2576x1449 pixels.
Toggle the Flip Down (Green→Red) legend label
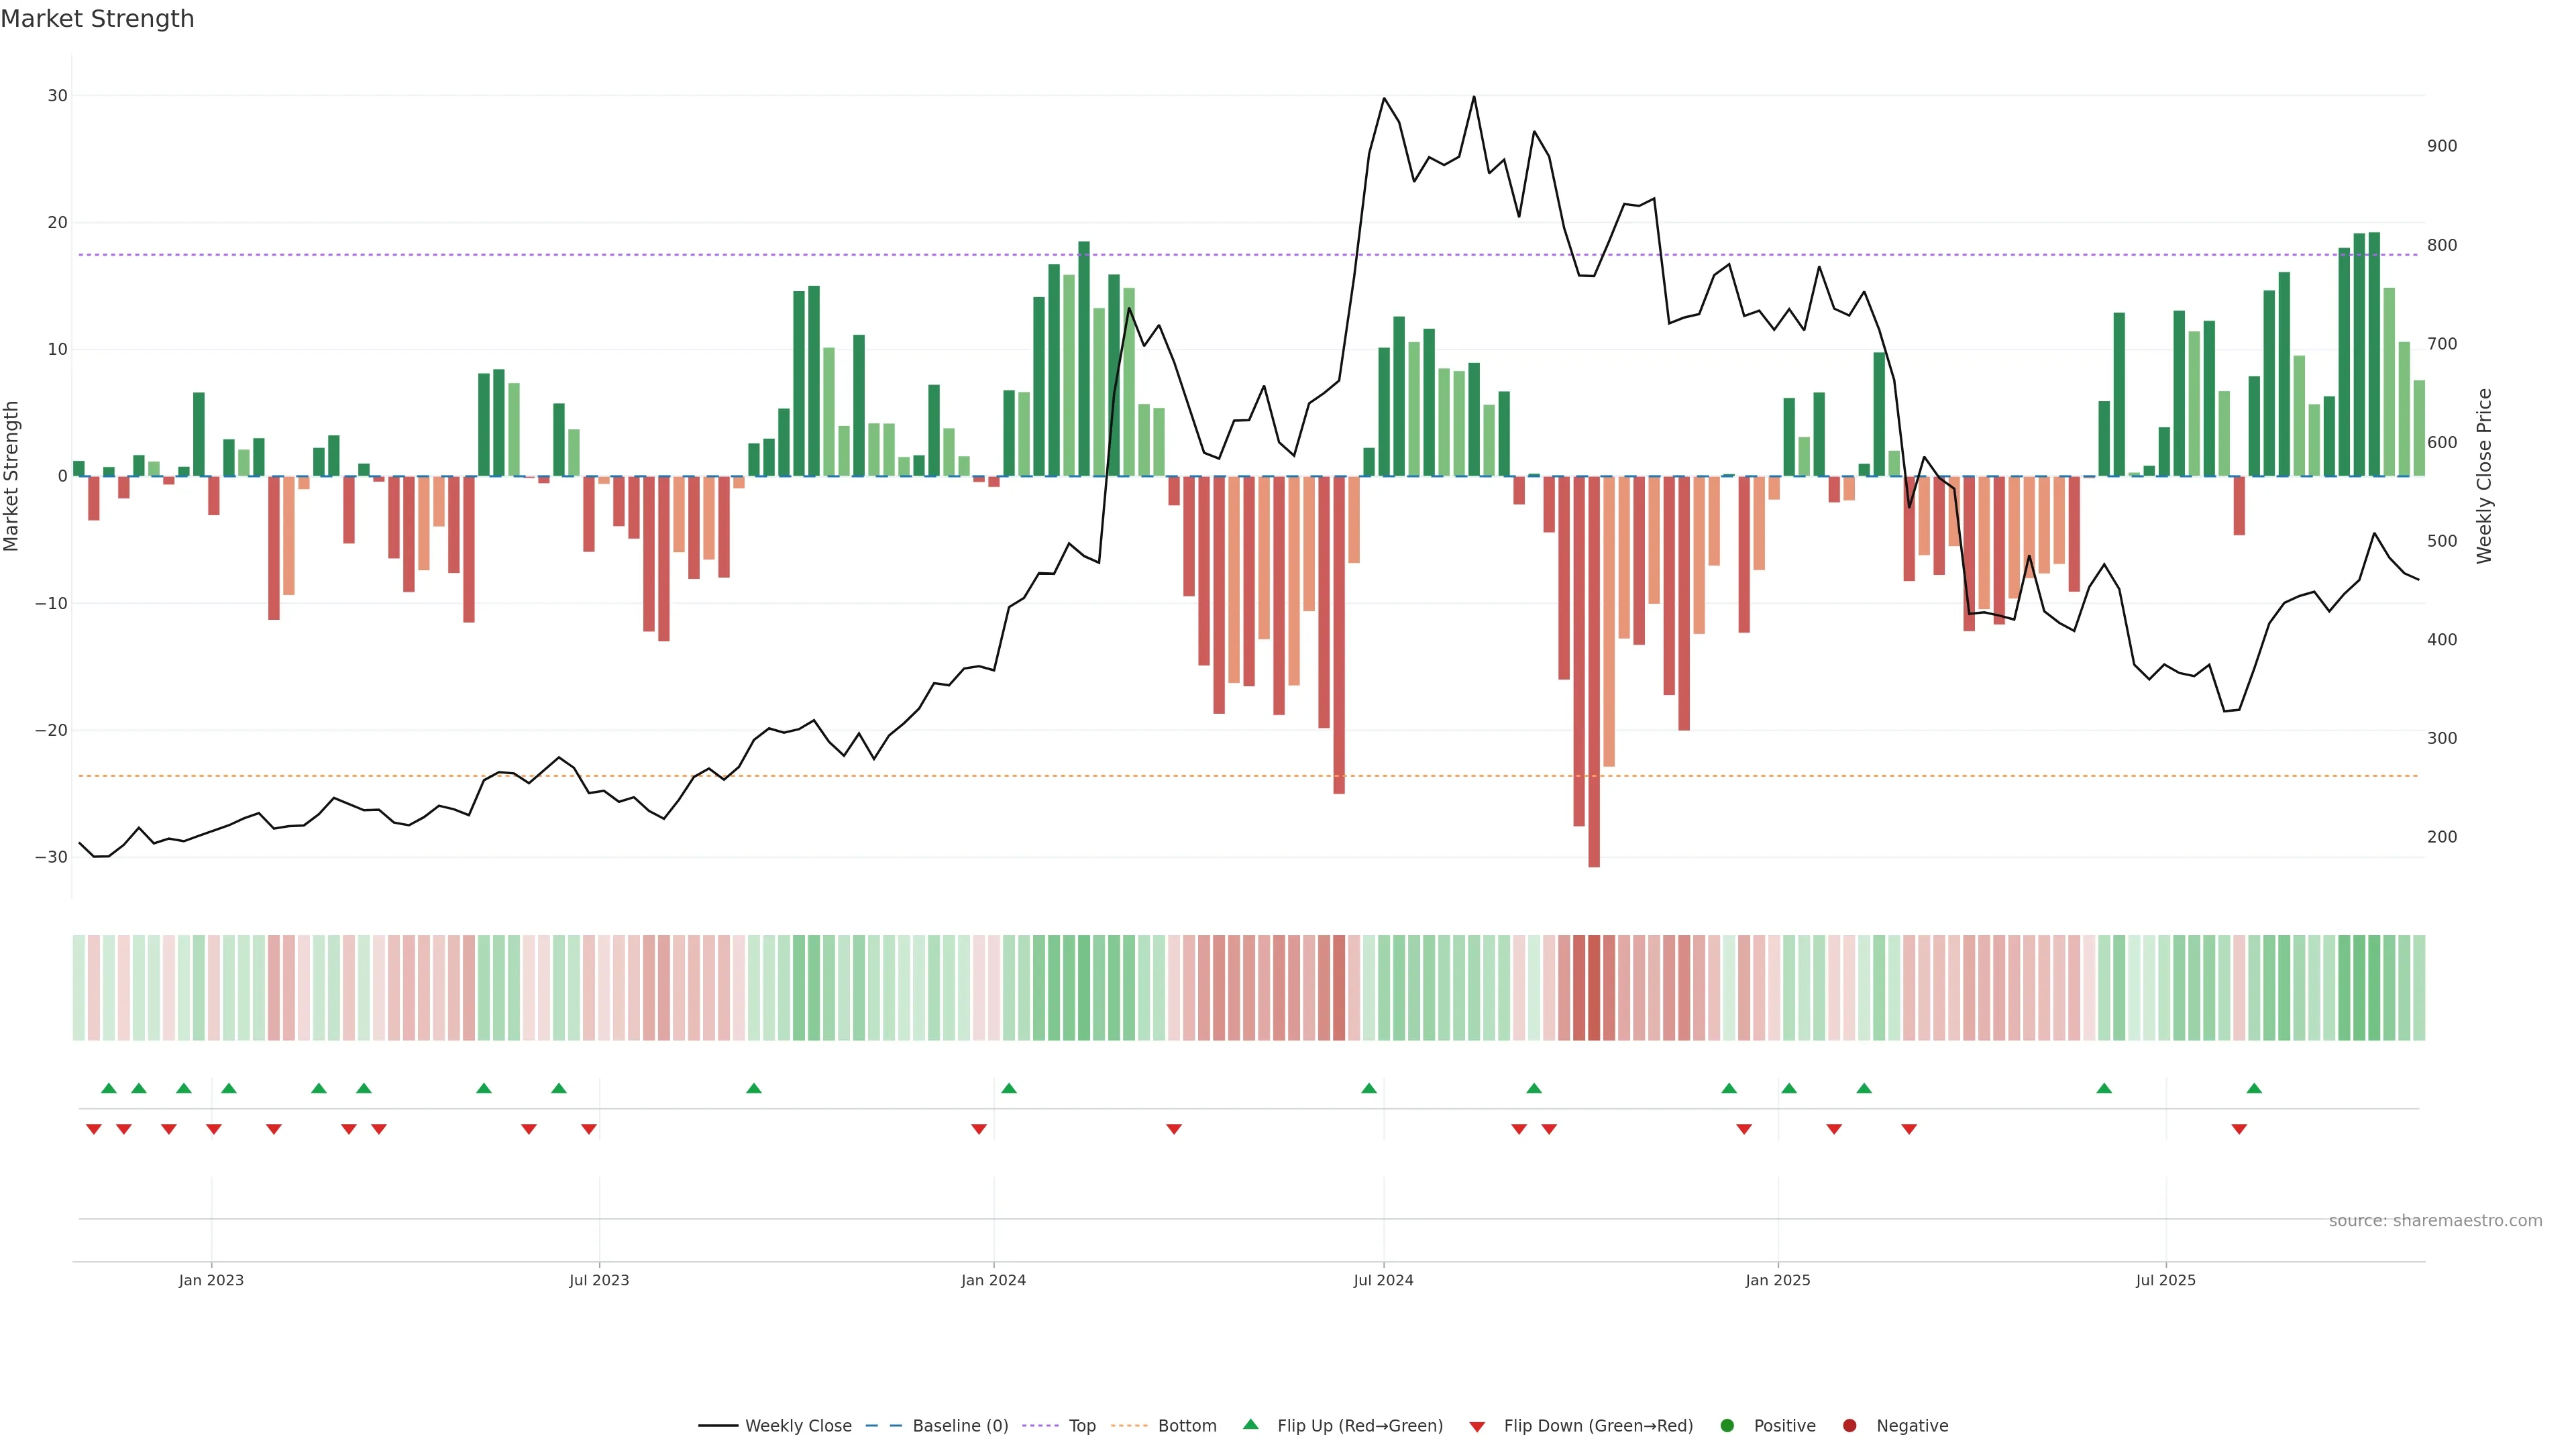[x=1598, y=1426]
